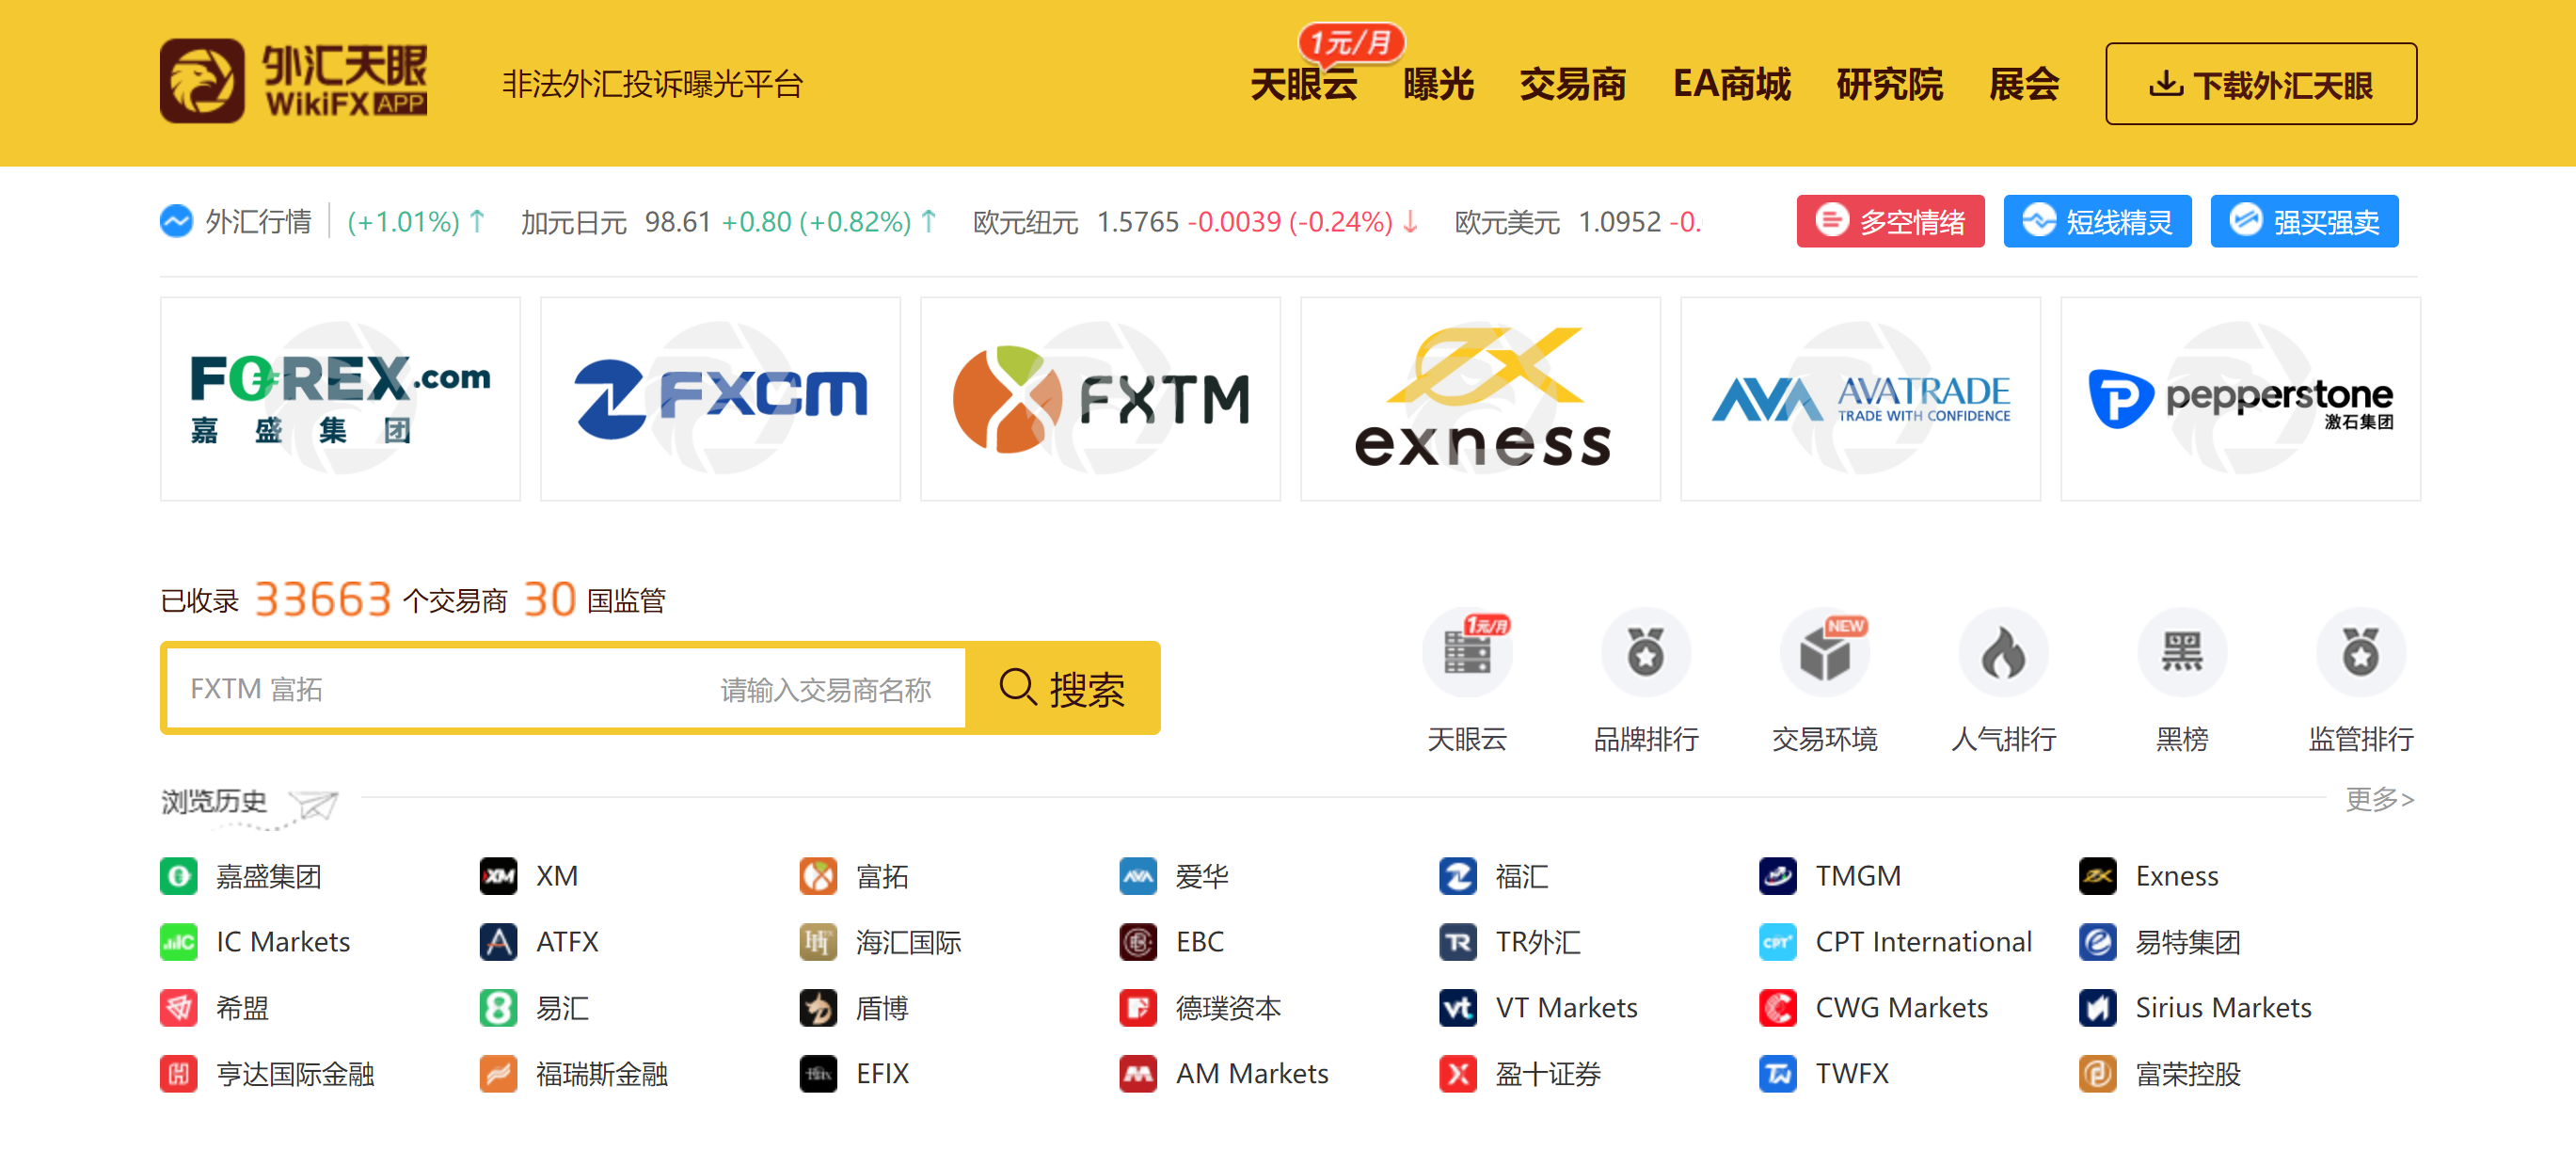Click the VT Markets broker icon
Screen dimensions: 2576x1150
[1458, 1008]
